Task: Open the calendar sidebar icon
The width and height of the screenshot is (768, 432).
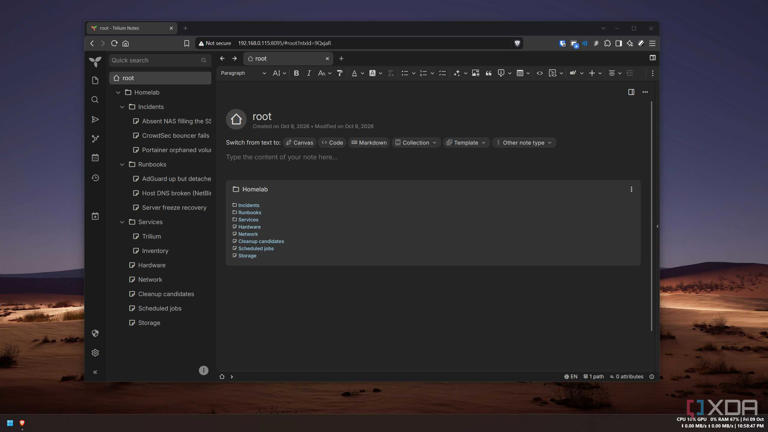Action: pyautogui.click(x=96, y=158)
